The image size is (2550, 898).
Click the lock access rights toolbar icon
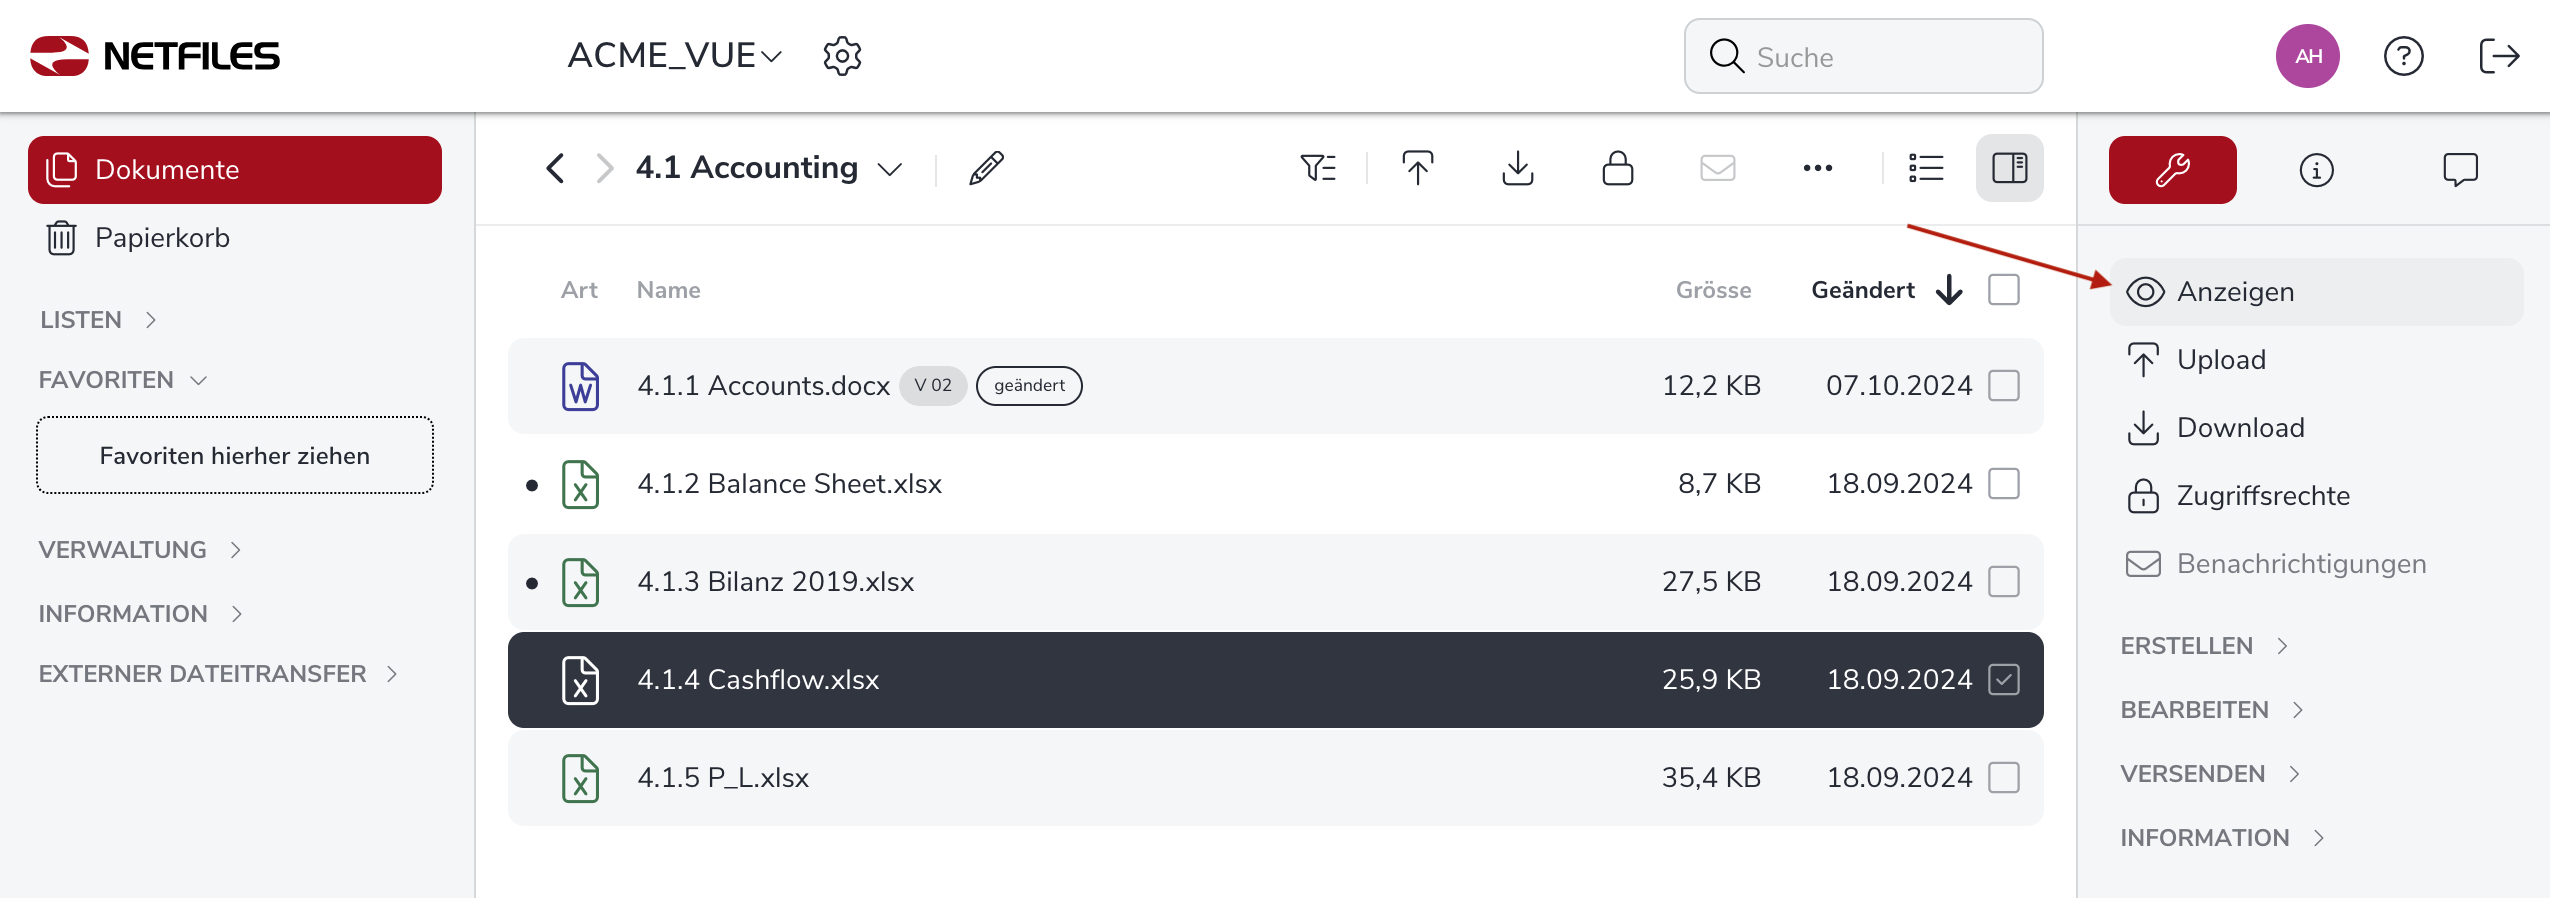click(x=1617, y=168)
